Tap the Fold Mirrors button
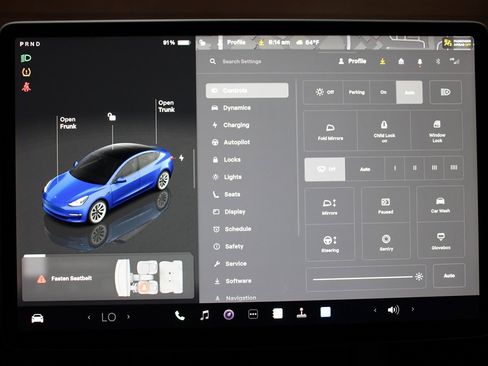488x366 pixels. [330, 131]
